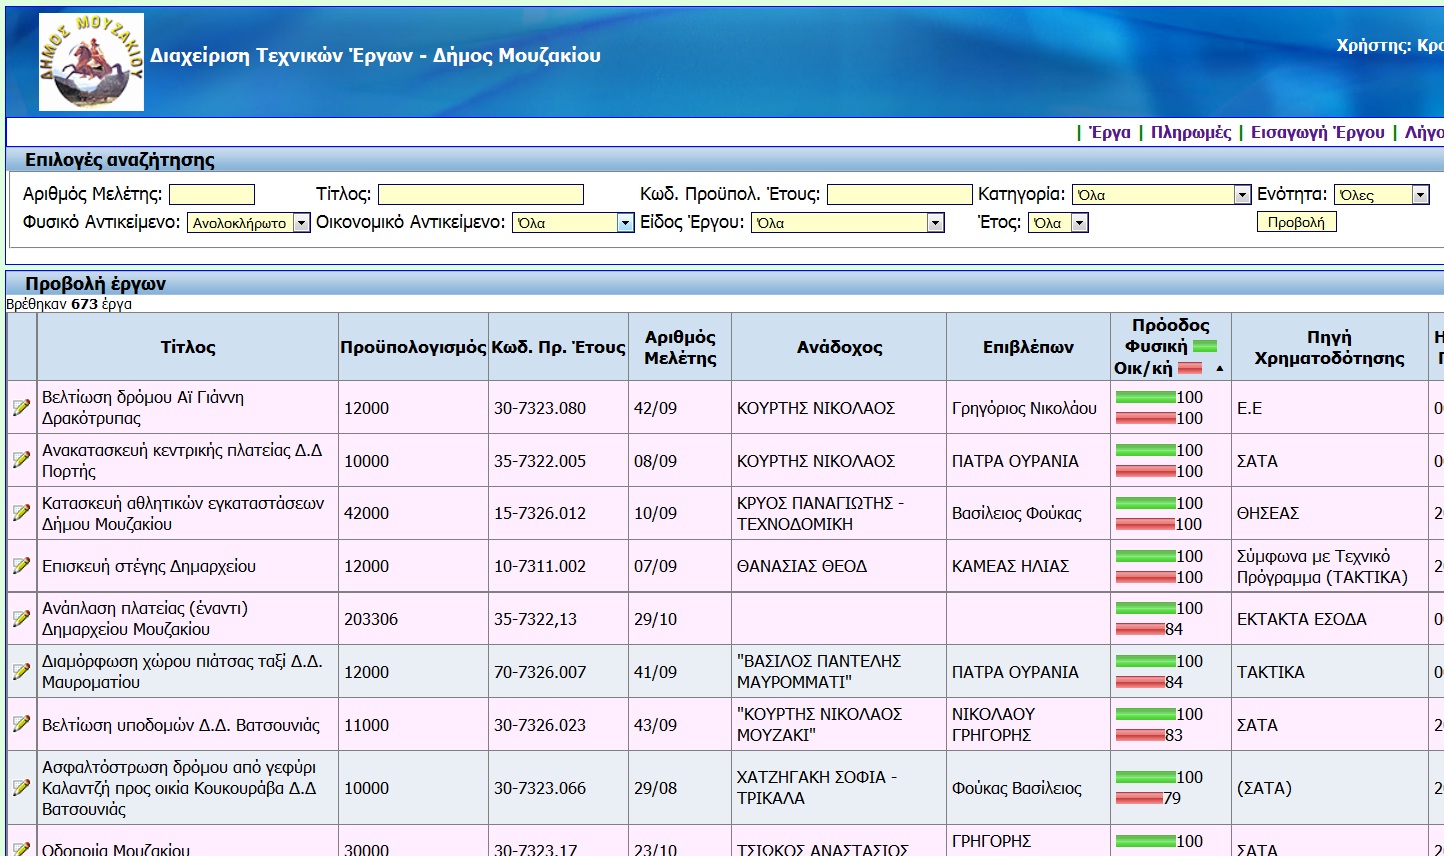Open the Εισαγωγή Έργου menu link
This screenshot has height=856, width=1444.
1317,132
